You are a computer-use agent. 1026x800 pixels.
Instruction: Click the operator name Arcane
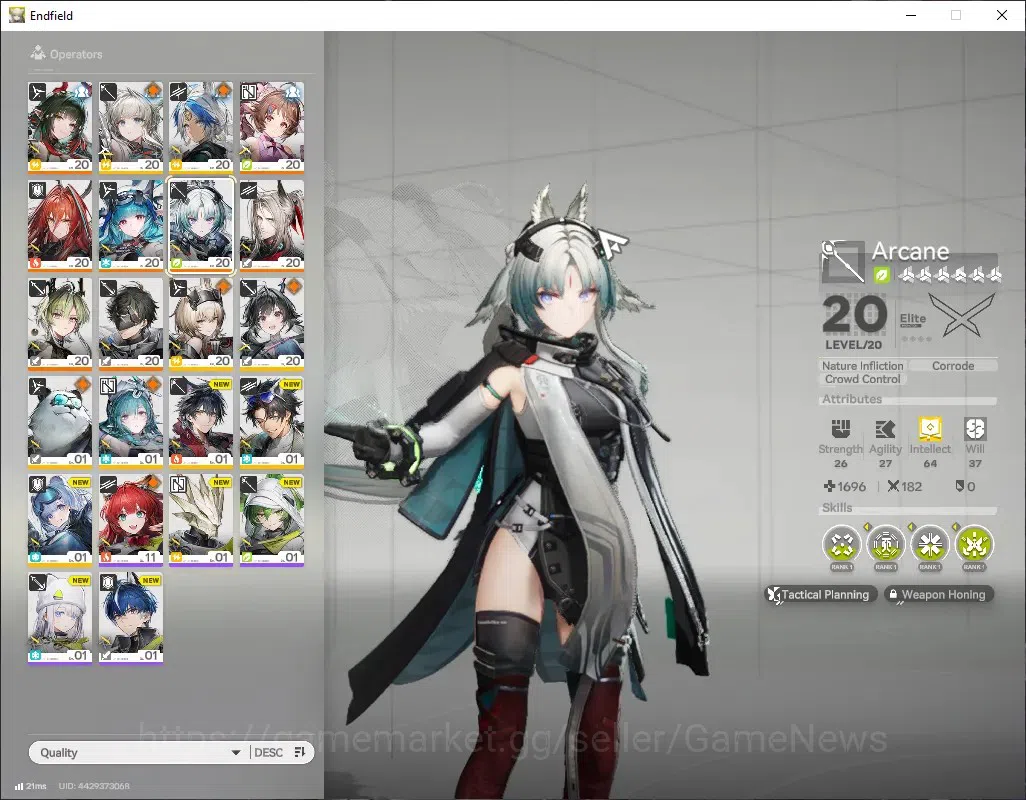(910, 251)
